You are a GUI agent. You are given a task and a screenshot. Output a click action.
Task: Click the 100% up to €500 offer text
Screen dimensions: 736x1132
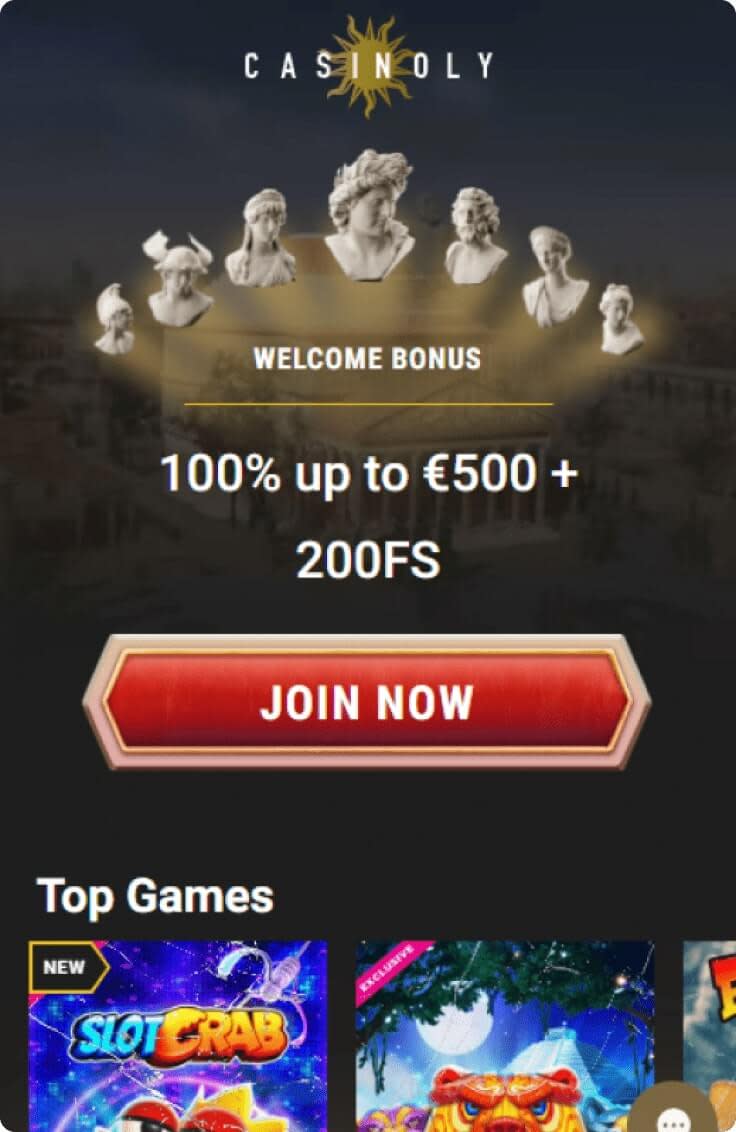click(368, 474)
